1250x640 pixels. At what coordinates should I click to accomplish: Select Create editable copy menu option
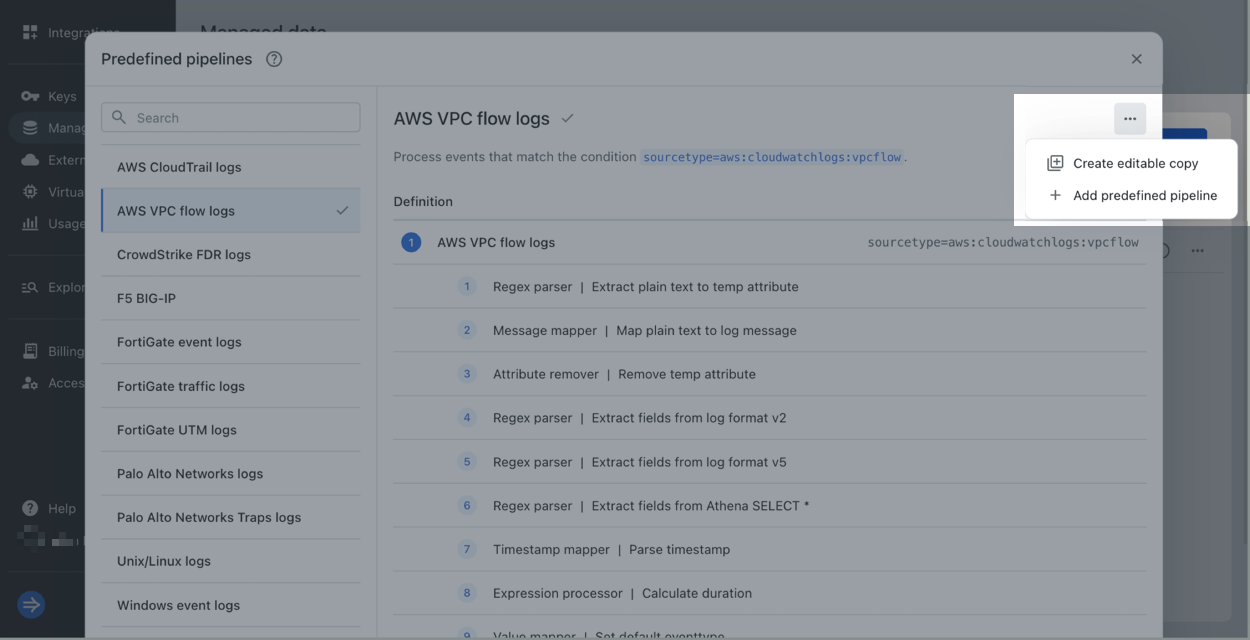[x=1132, y=163]
